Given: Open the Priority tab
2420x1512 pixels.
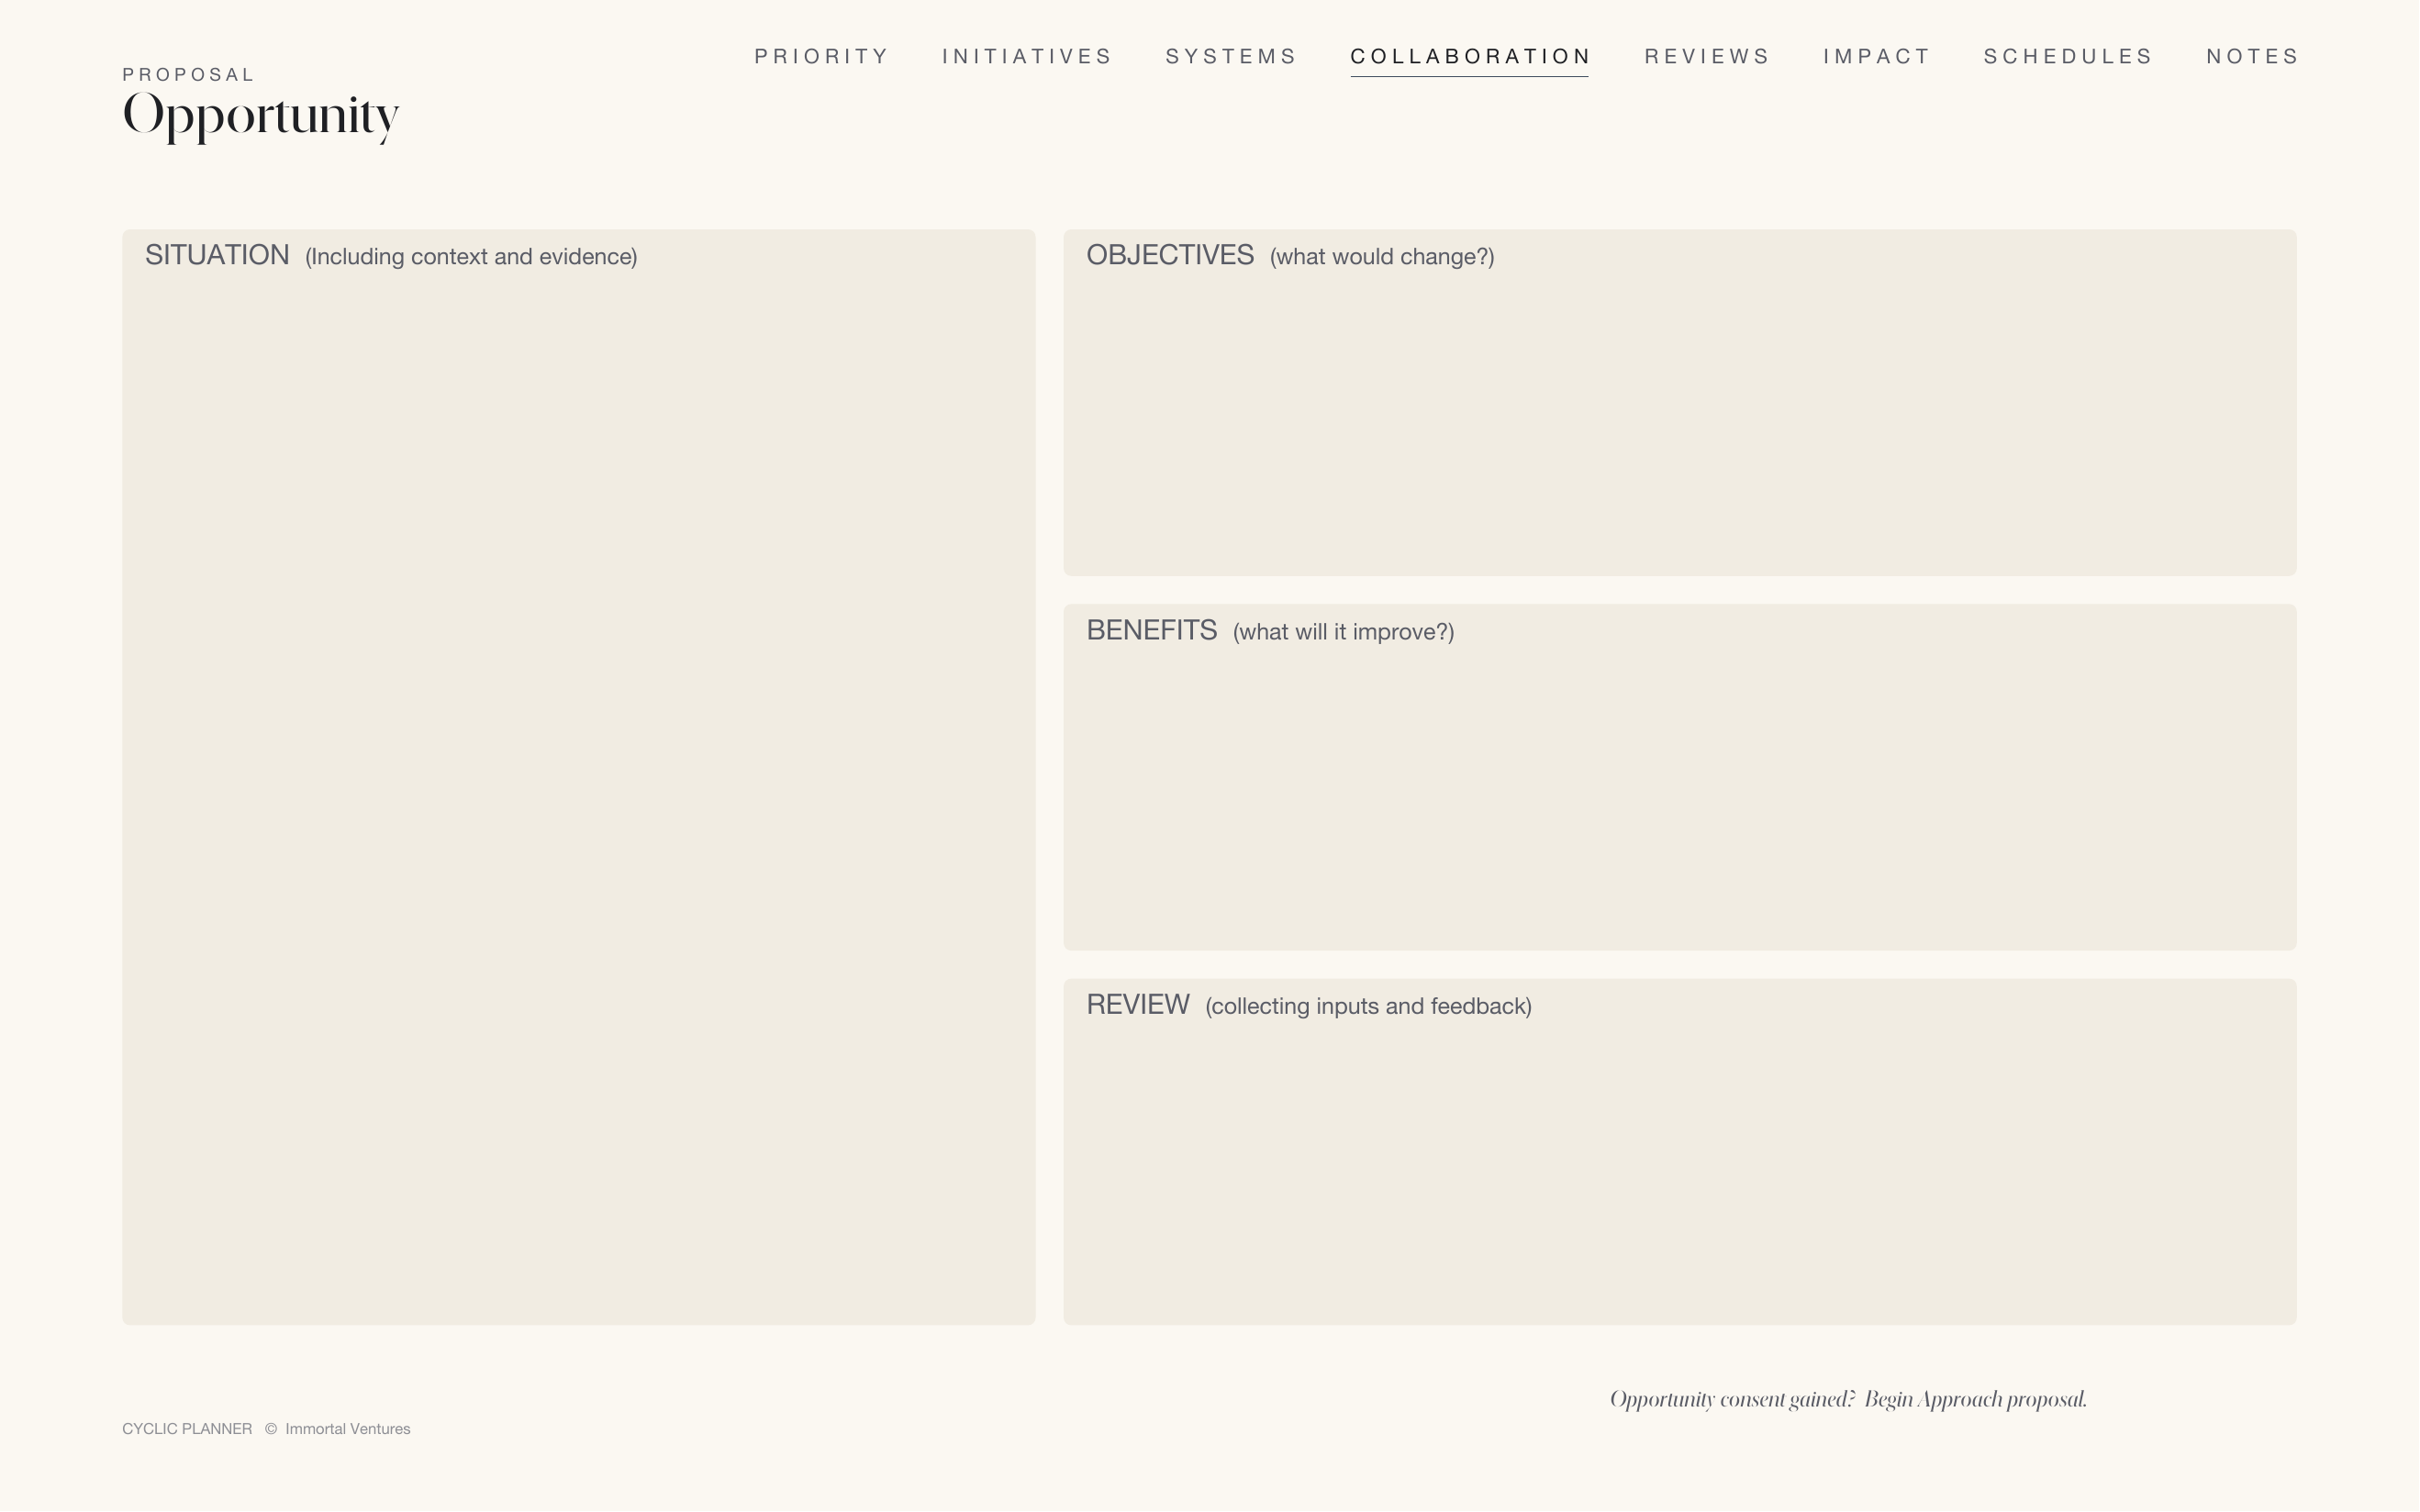Looking at the screenshot, I should point(821,56).
